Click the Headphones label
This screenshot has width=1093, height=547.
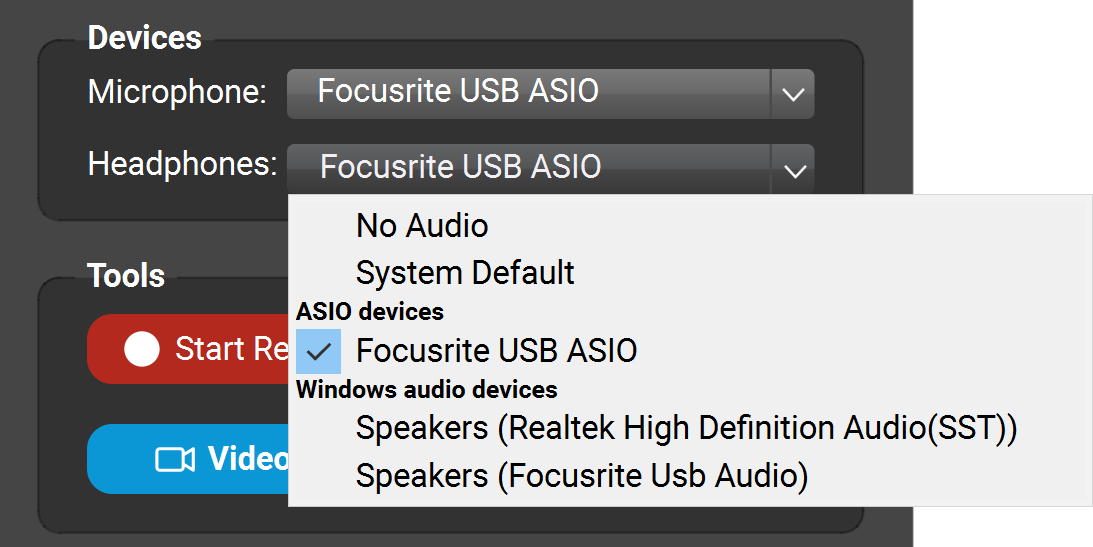[183, 164]
